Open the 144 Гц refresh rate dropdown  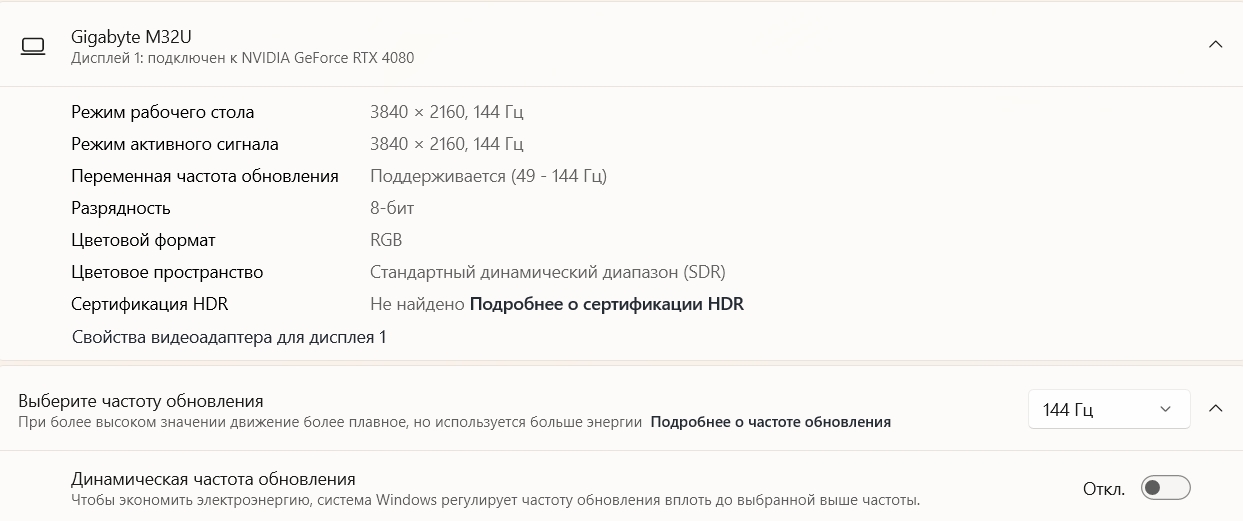click(x=1108, y=409)
